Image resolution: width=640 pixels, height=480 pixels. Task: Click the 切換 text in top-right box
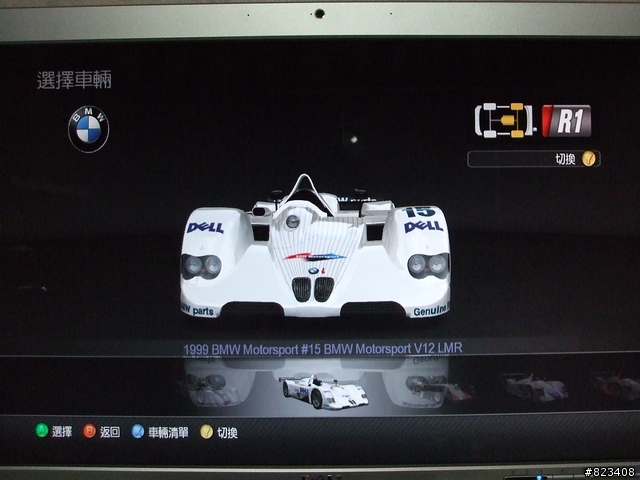pos(565,159)
